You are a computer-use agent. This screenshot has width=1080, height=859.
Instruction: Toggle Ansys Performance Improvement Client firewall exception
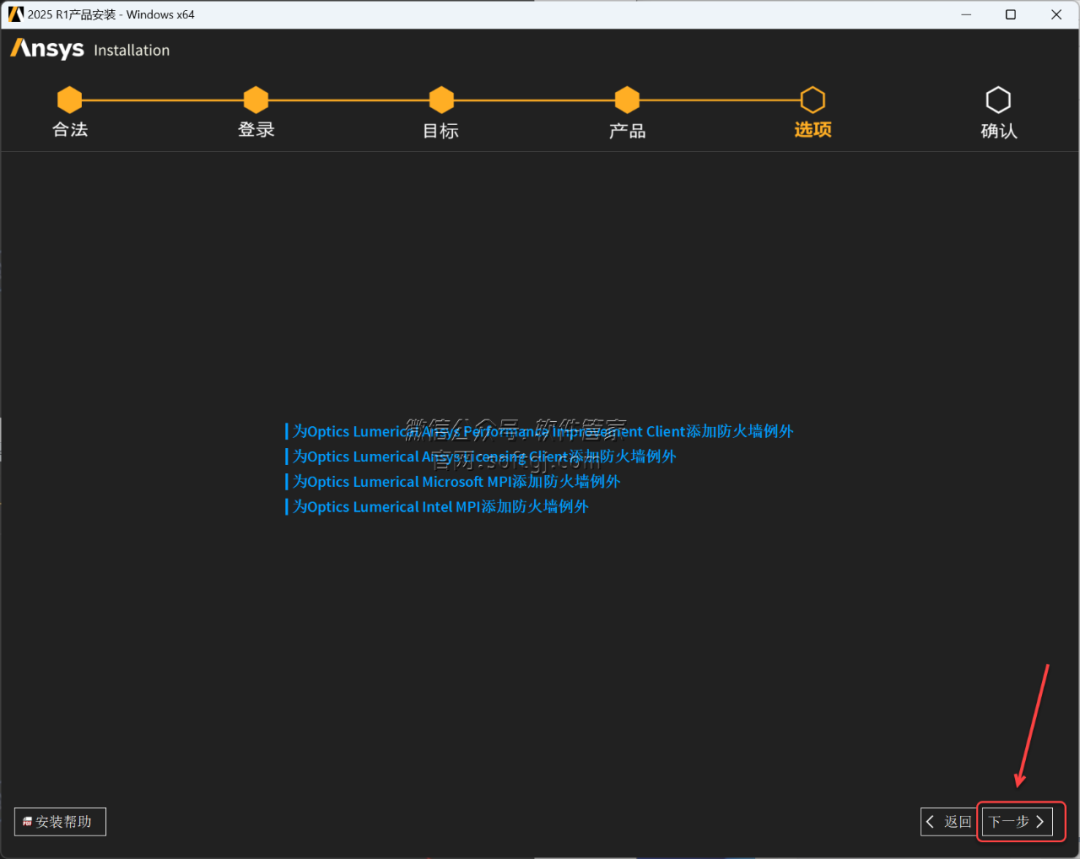(539, 431)
